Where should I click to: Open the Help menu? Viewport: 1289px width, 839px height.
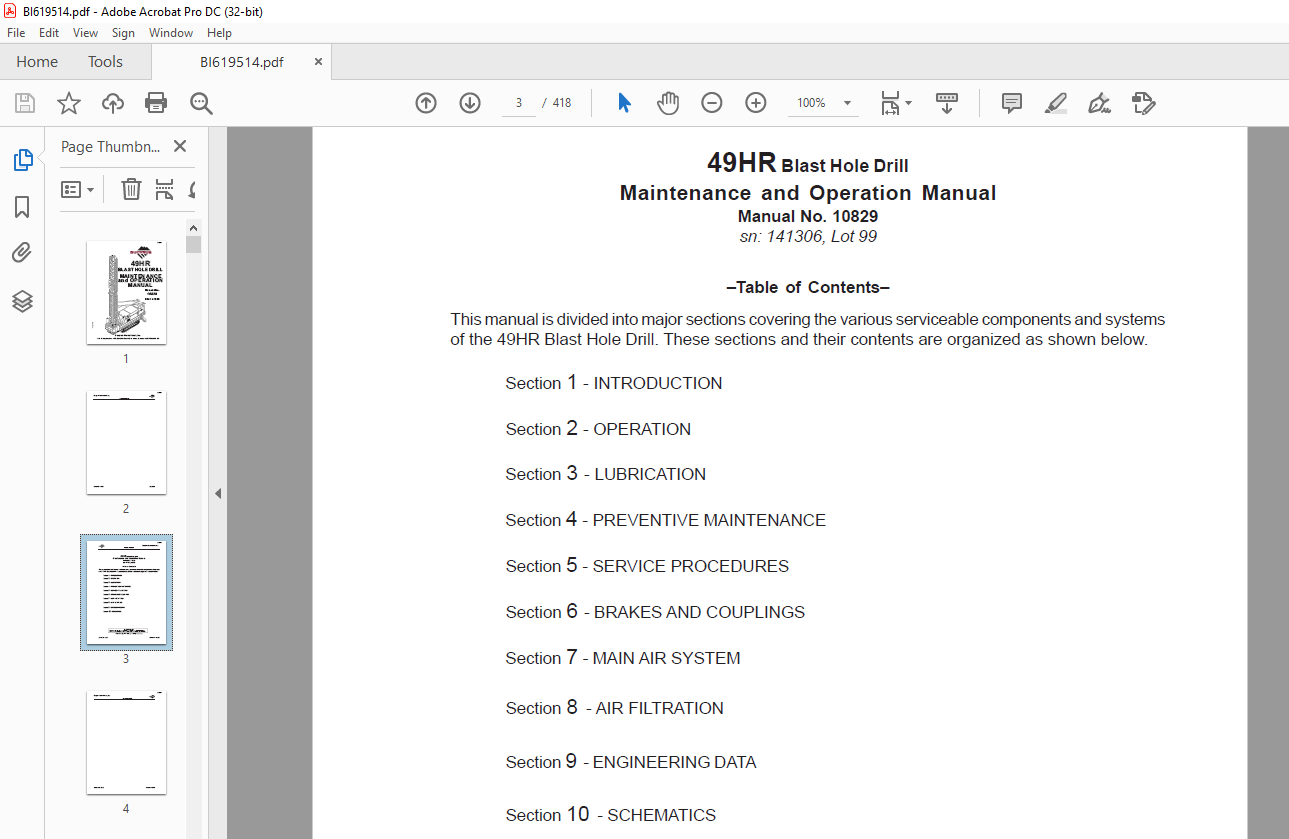tap(219, 33)
